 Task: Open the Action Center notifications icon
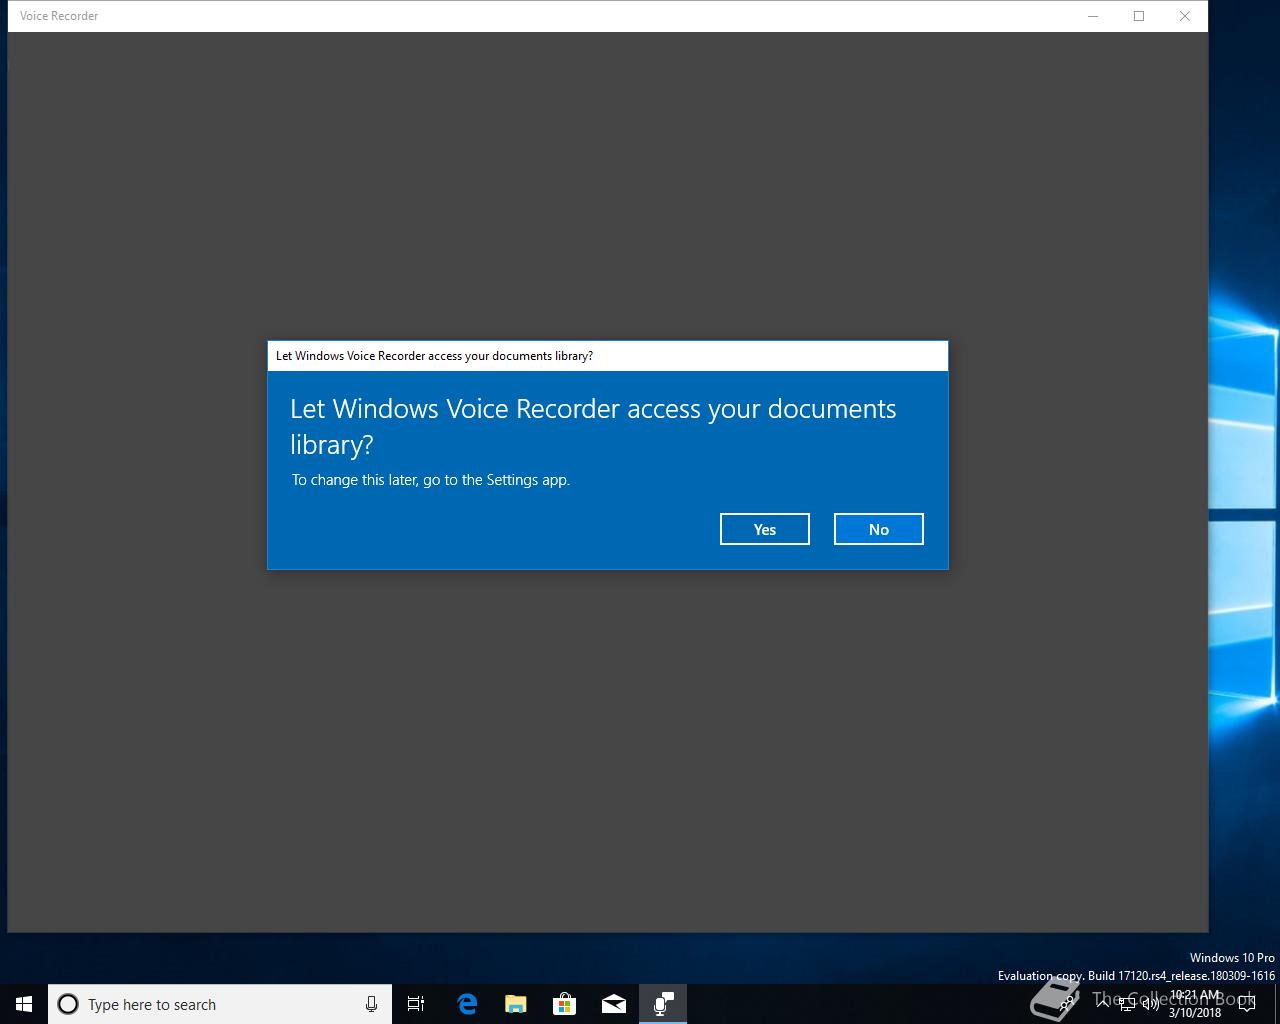(1247, 1004)
